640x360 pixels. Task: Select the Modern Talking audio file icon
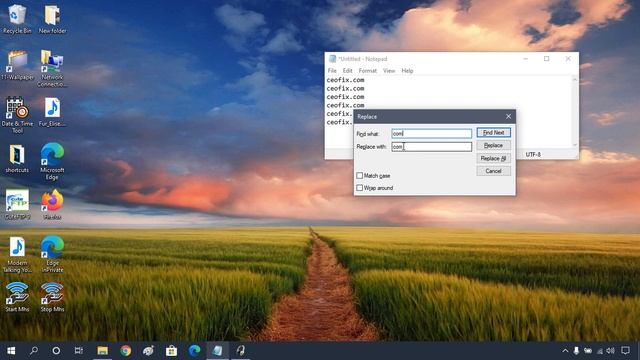[17, 255]
